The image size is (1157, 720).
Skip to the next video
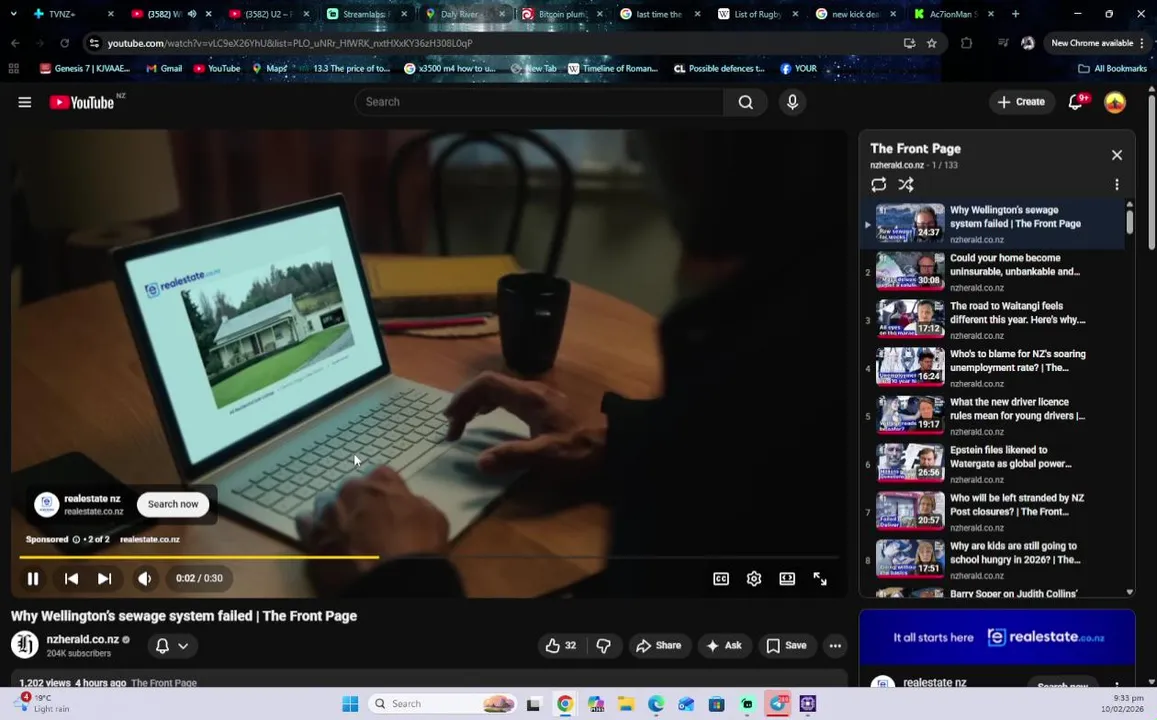click(105, 578)
